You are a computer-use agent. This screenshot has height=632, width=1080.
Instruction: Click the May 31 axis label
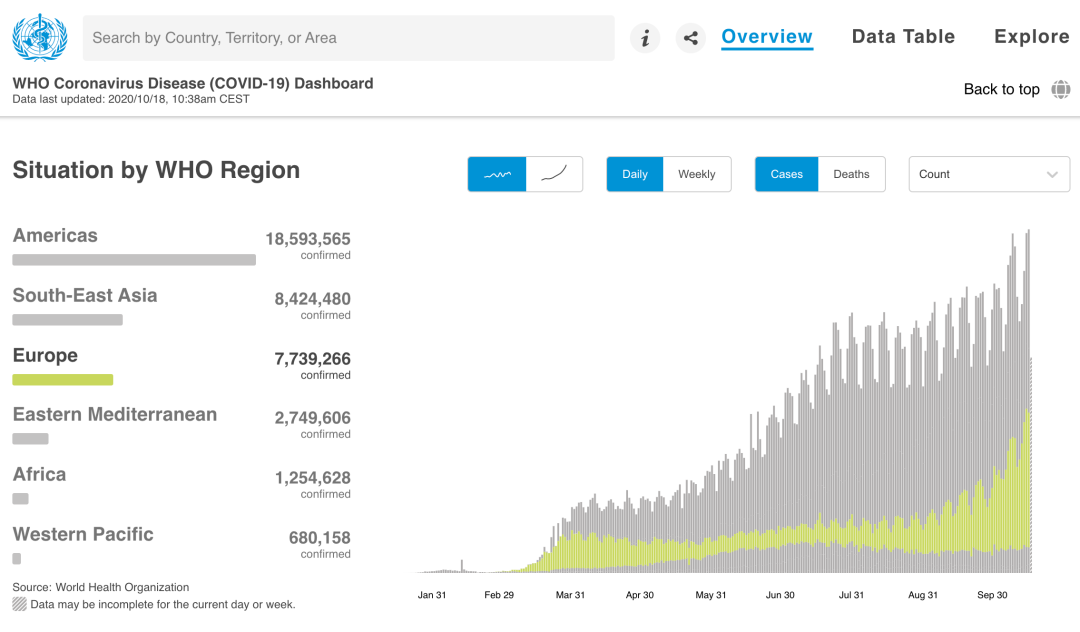coord(711,595)
